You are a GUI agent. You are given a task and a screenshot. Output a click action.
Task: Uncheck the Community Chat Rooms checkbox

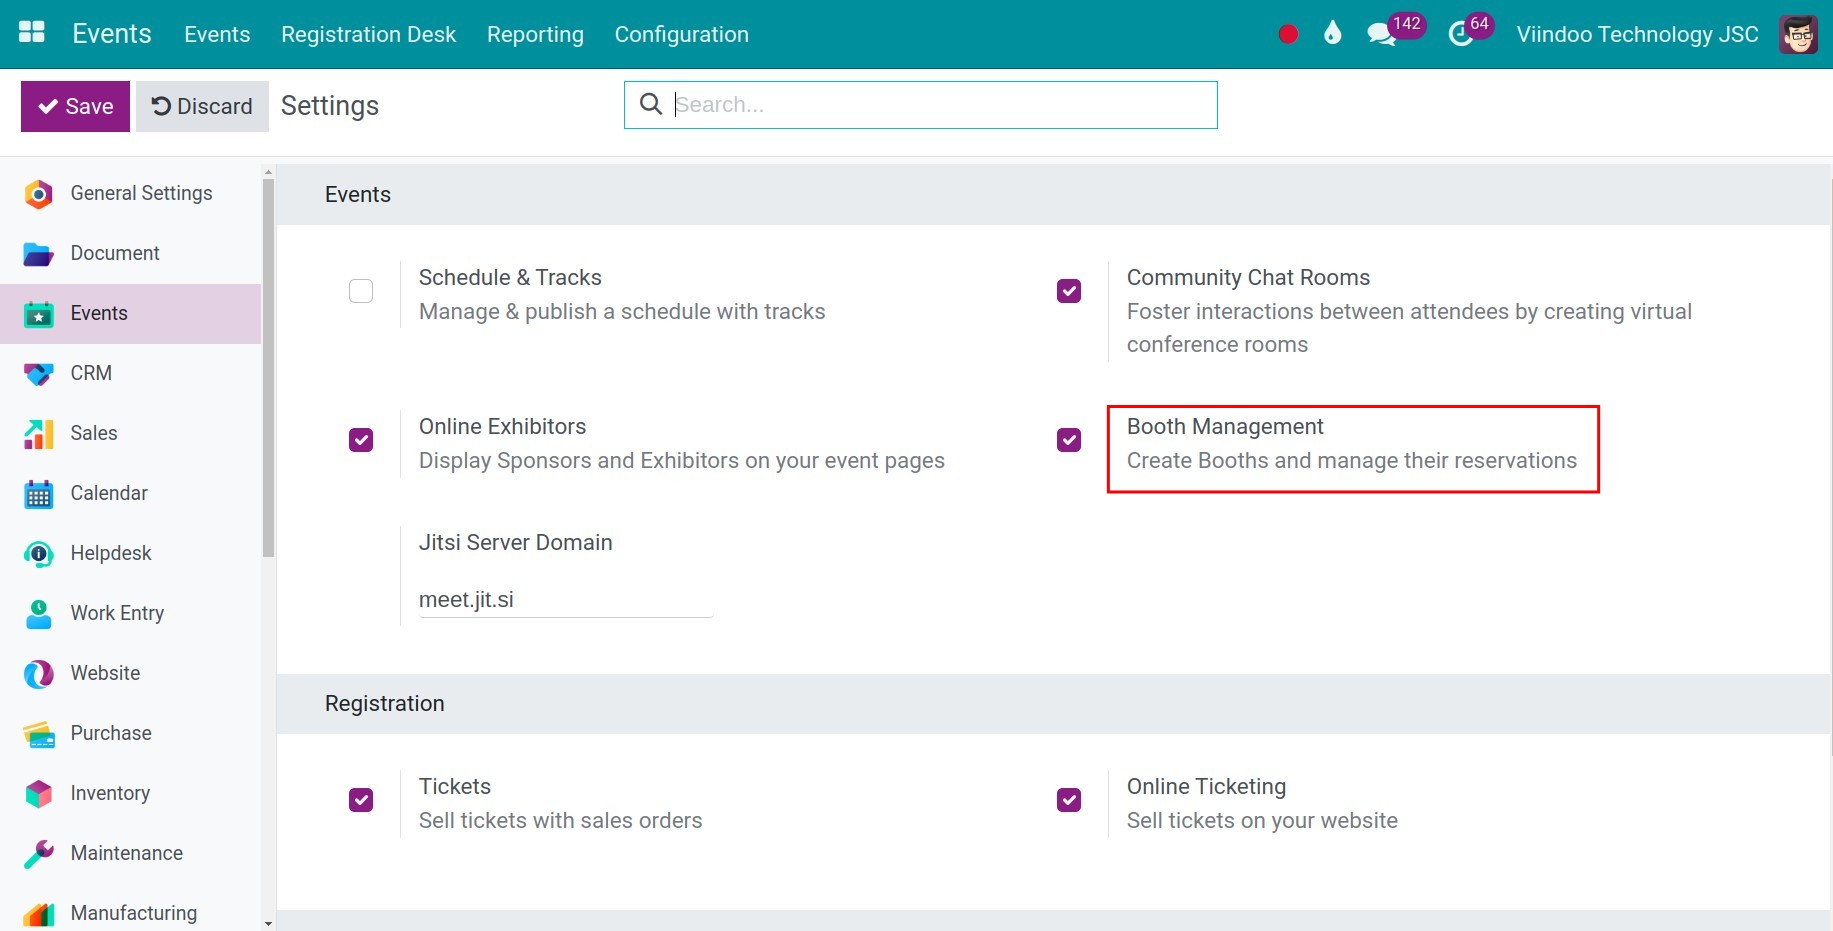[1069, 291]
